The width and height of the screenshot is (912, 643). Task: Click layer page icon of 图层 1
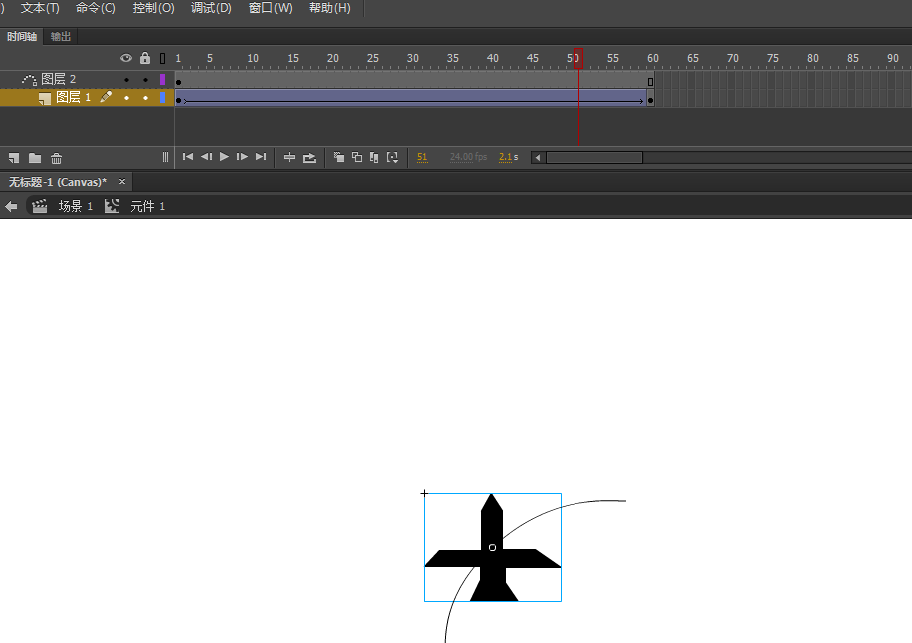[45, 98]
